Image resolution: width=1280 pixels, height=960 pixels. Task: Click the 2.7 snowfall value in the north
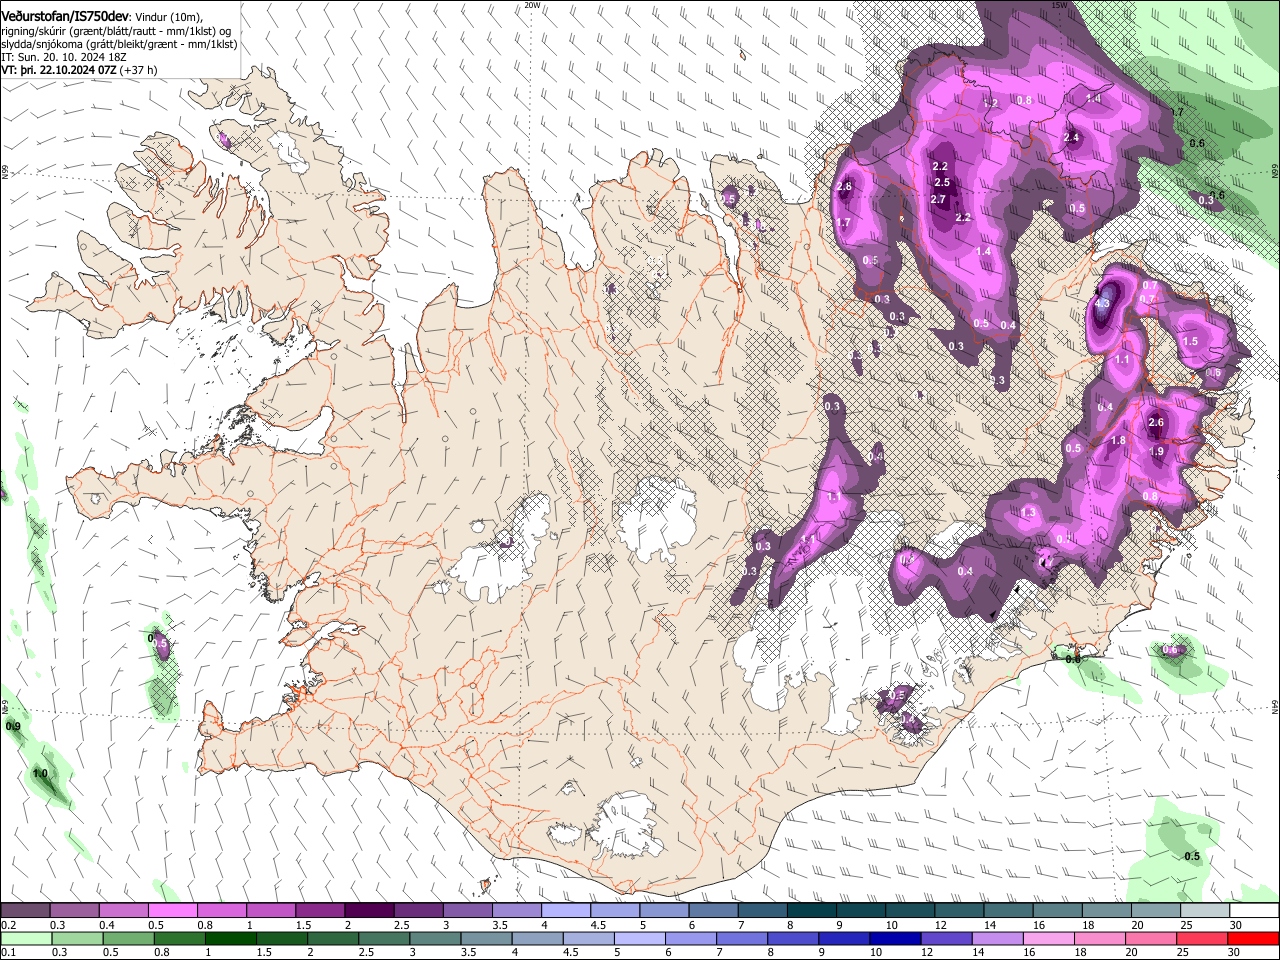[x=938, y=200]
